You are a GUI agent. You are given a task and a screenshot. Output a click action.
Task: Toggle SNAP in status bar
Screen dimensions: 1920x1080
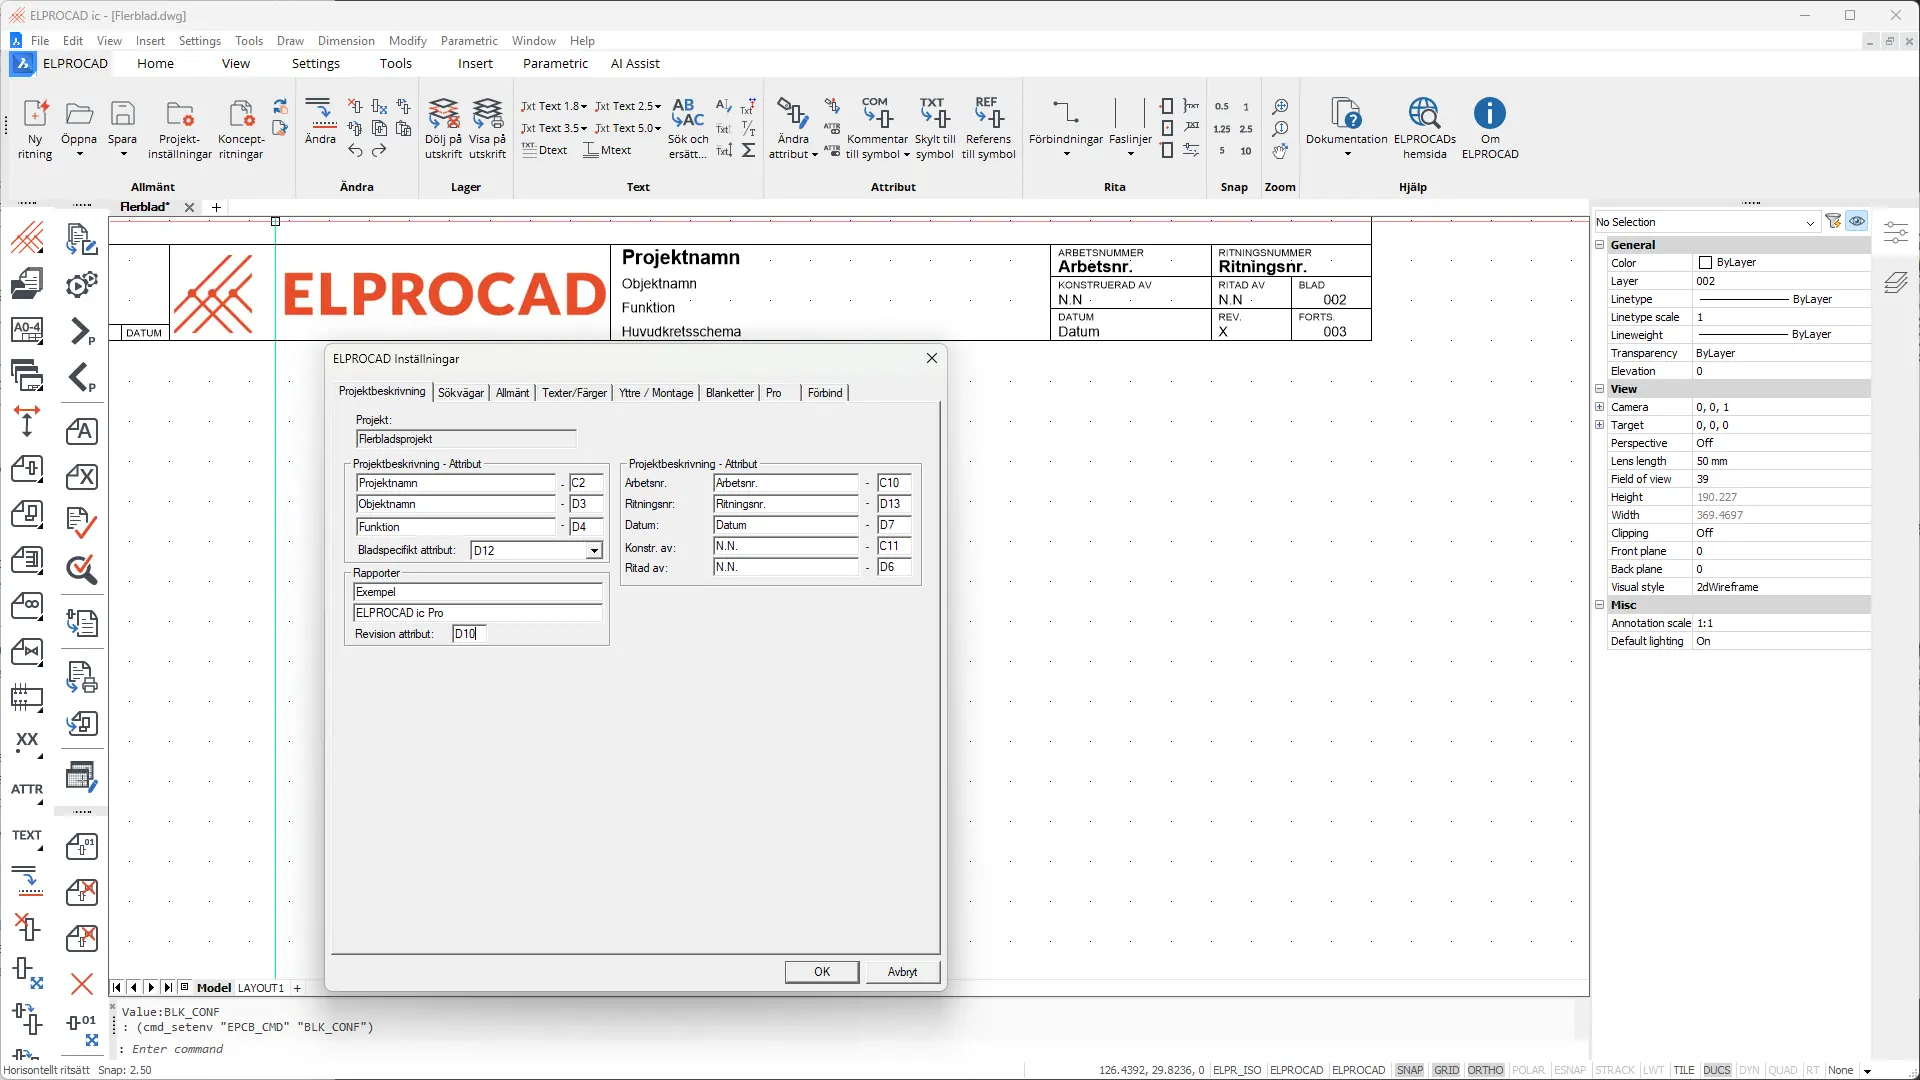1409,1070
